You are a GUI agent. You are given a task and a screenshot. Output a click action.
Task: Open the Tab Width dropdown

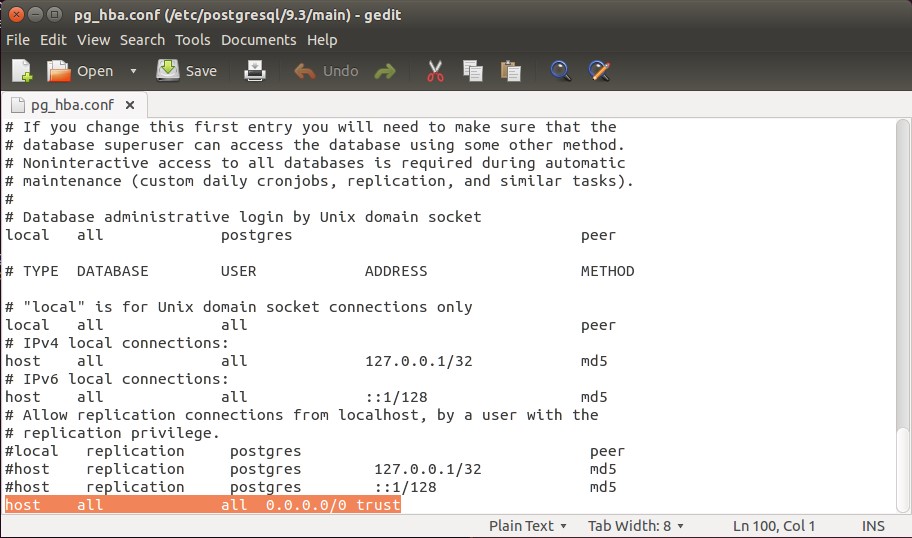[636, 526]
